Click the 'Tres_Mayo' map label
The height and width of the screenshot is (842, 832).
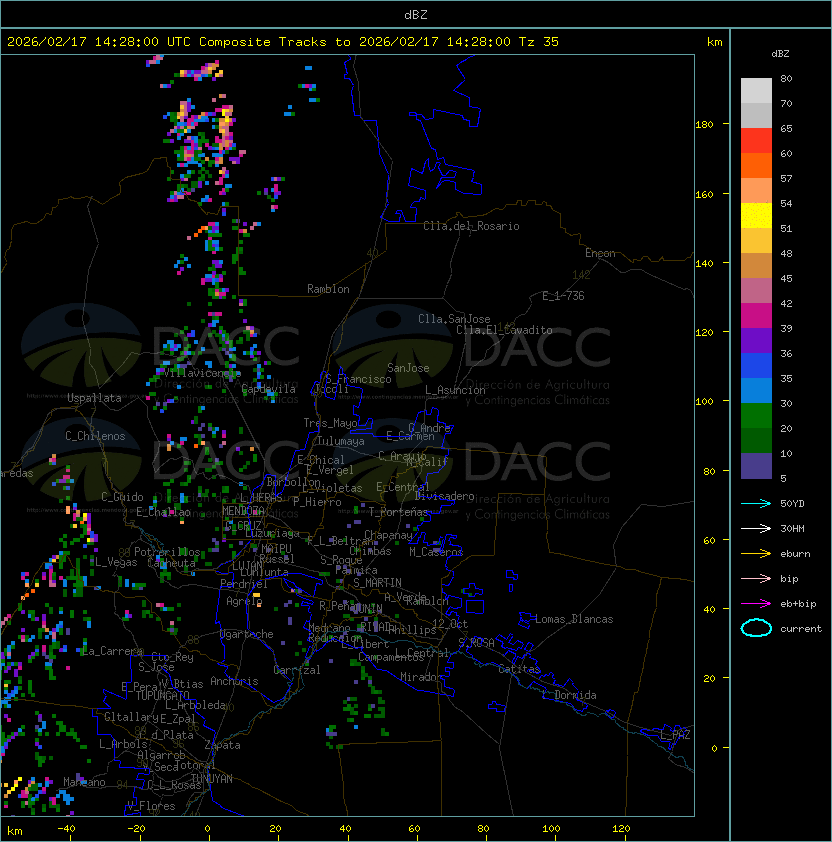[x=330, y=423]
